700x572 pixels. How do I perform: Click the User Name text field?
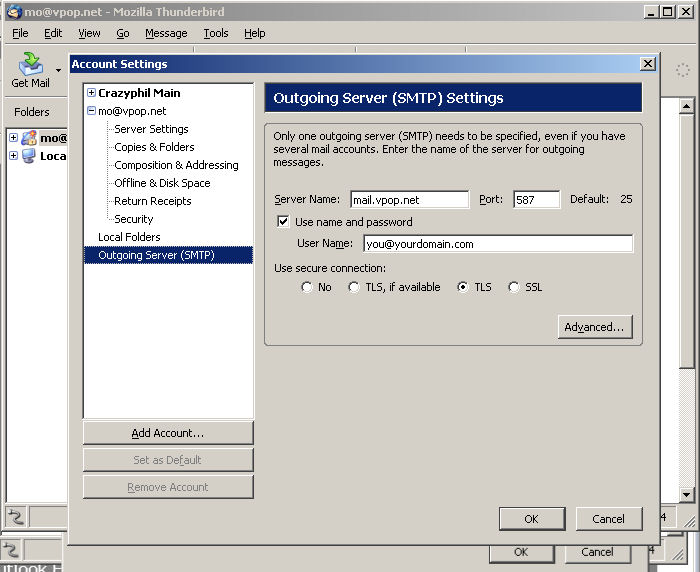click(x=497, y=244)
